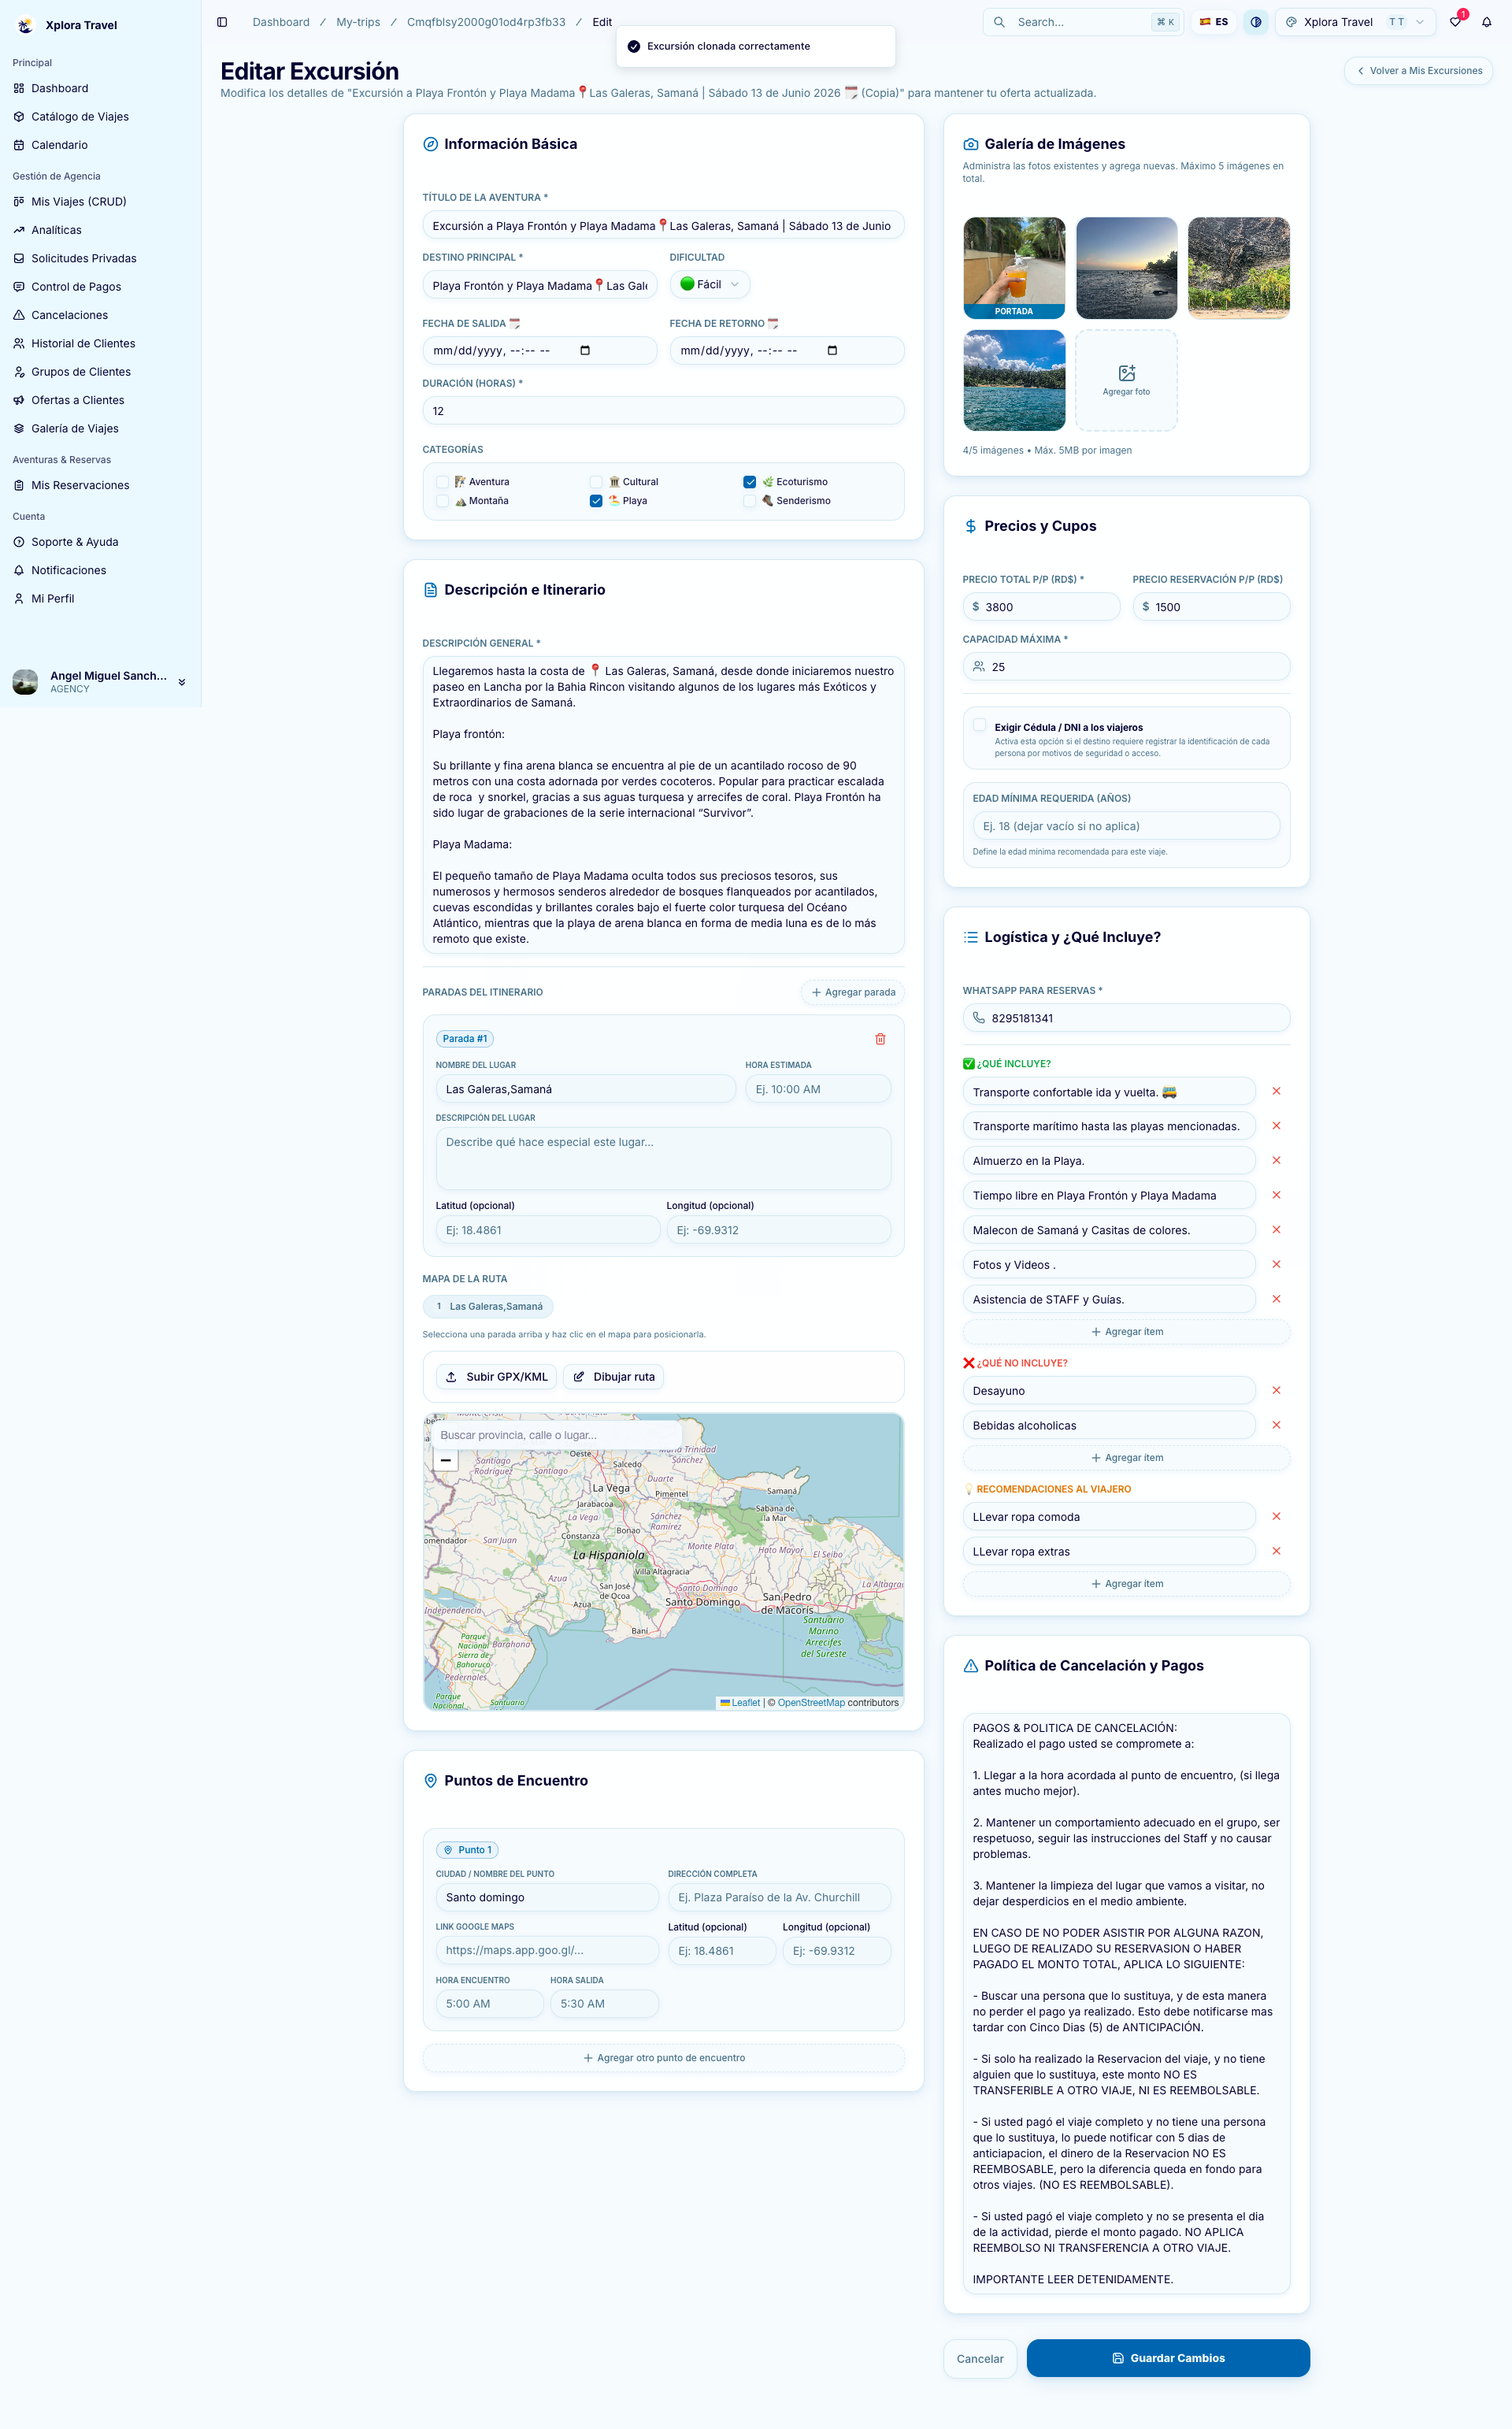This screenshot has width=1512, height=2429.
Task: Check the Cultural category
Action: pos(596,482)
